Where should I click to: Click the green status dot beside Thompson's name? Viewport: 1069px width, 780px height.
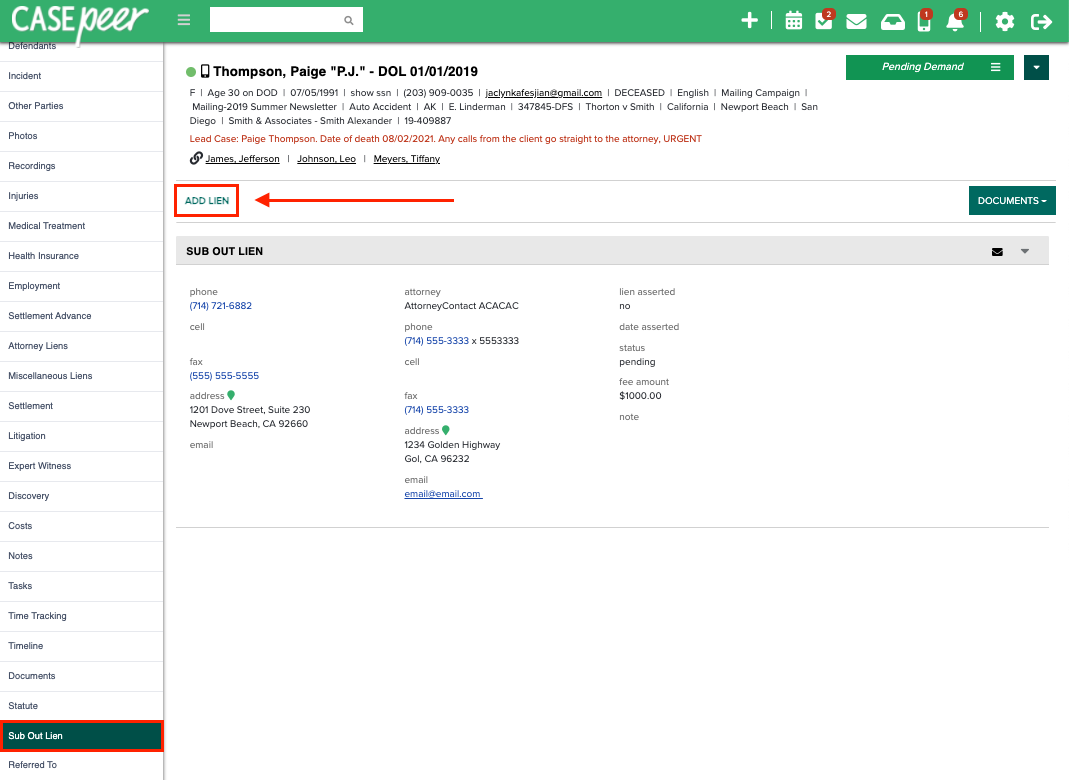[190, 71]
